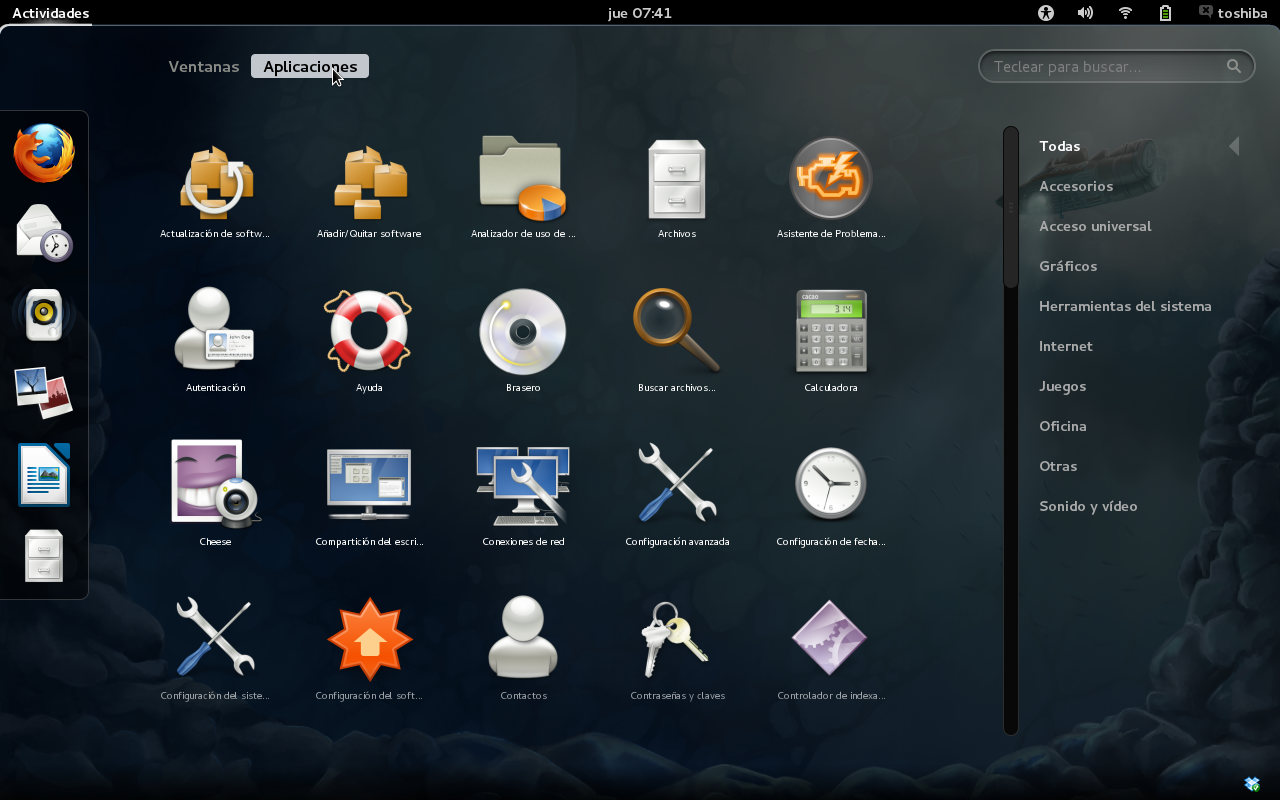Click the Teclear para buscar search field

(x=1116, y=65)
